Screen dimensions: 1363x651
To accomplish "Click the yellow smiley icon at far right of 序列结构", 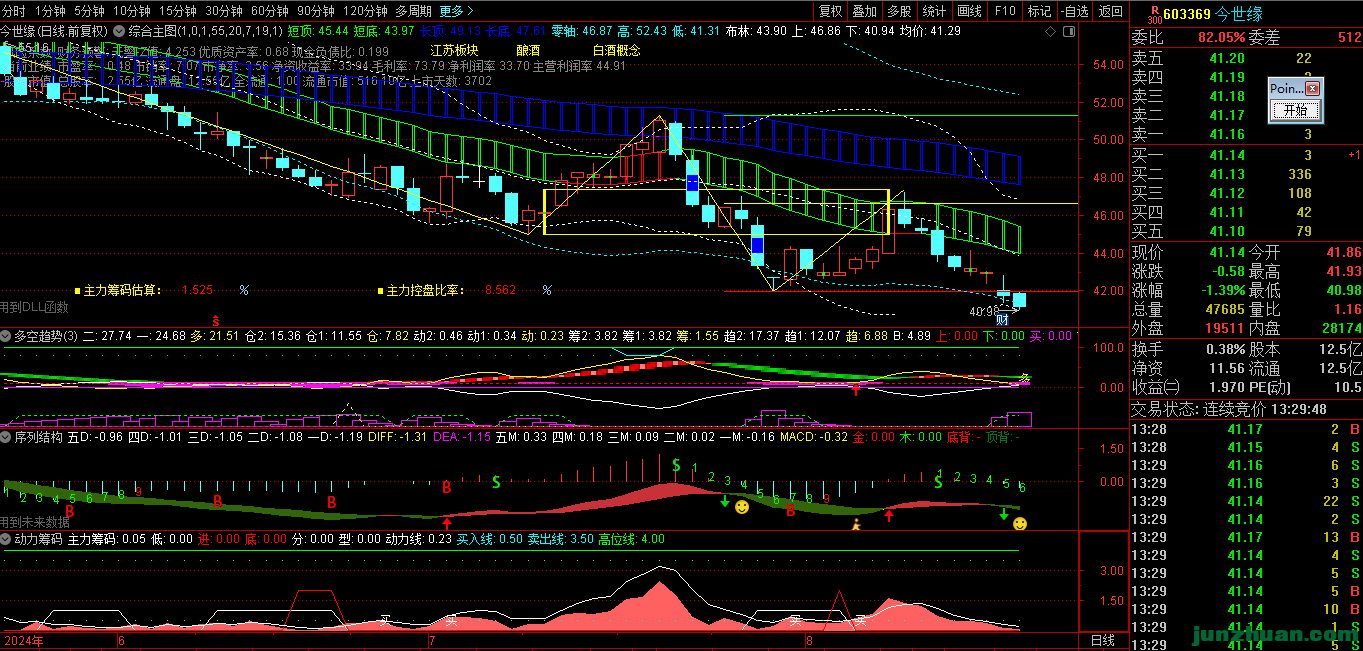I will click(x=1019, y=523).
